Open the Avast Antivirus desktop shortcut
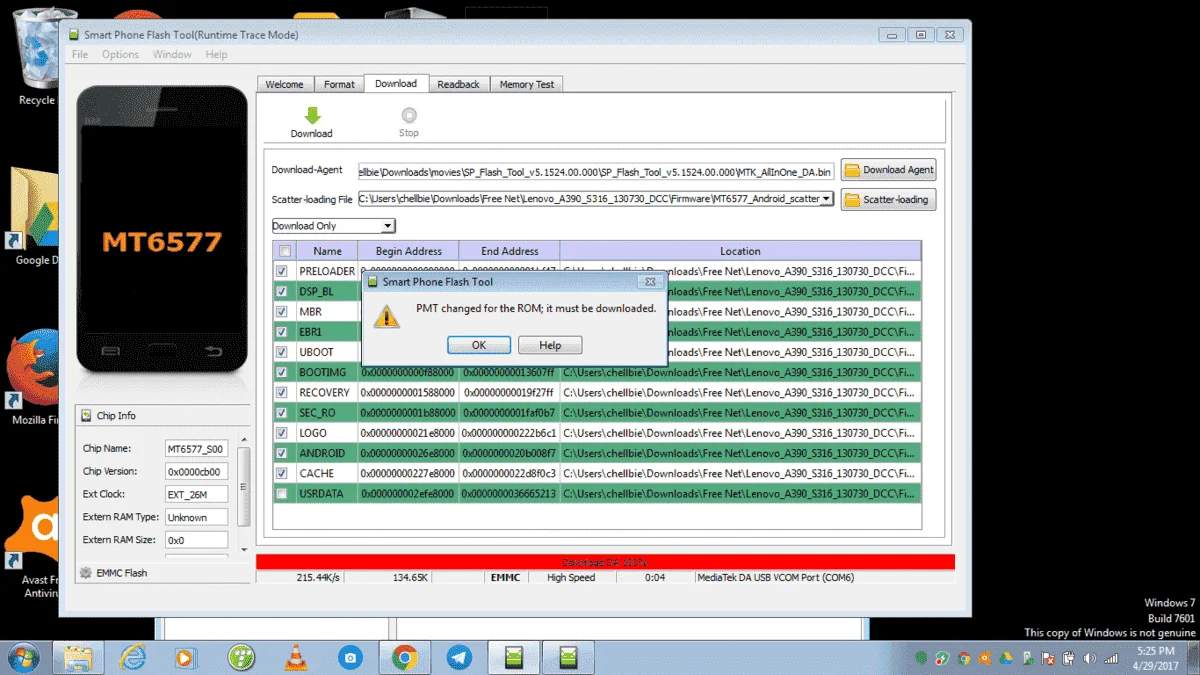 coord(35,545)
